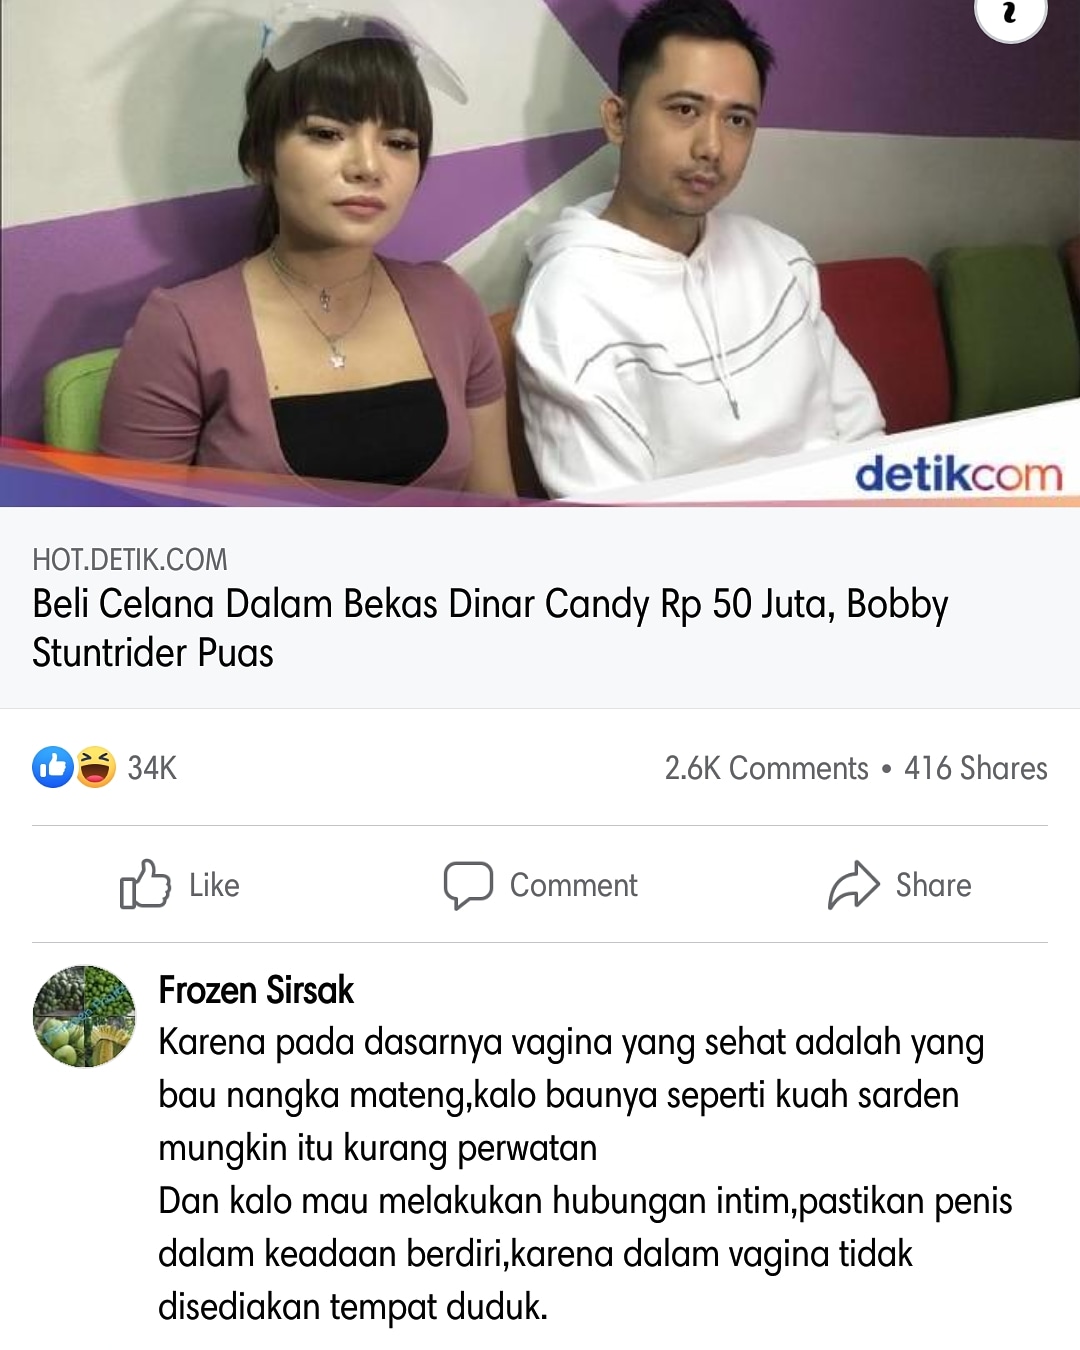Select the comment text by Frozen Sirsak
1080x1350 pixels.
click(x=585, y=1174)
